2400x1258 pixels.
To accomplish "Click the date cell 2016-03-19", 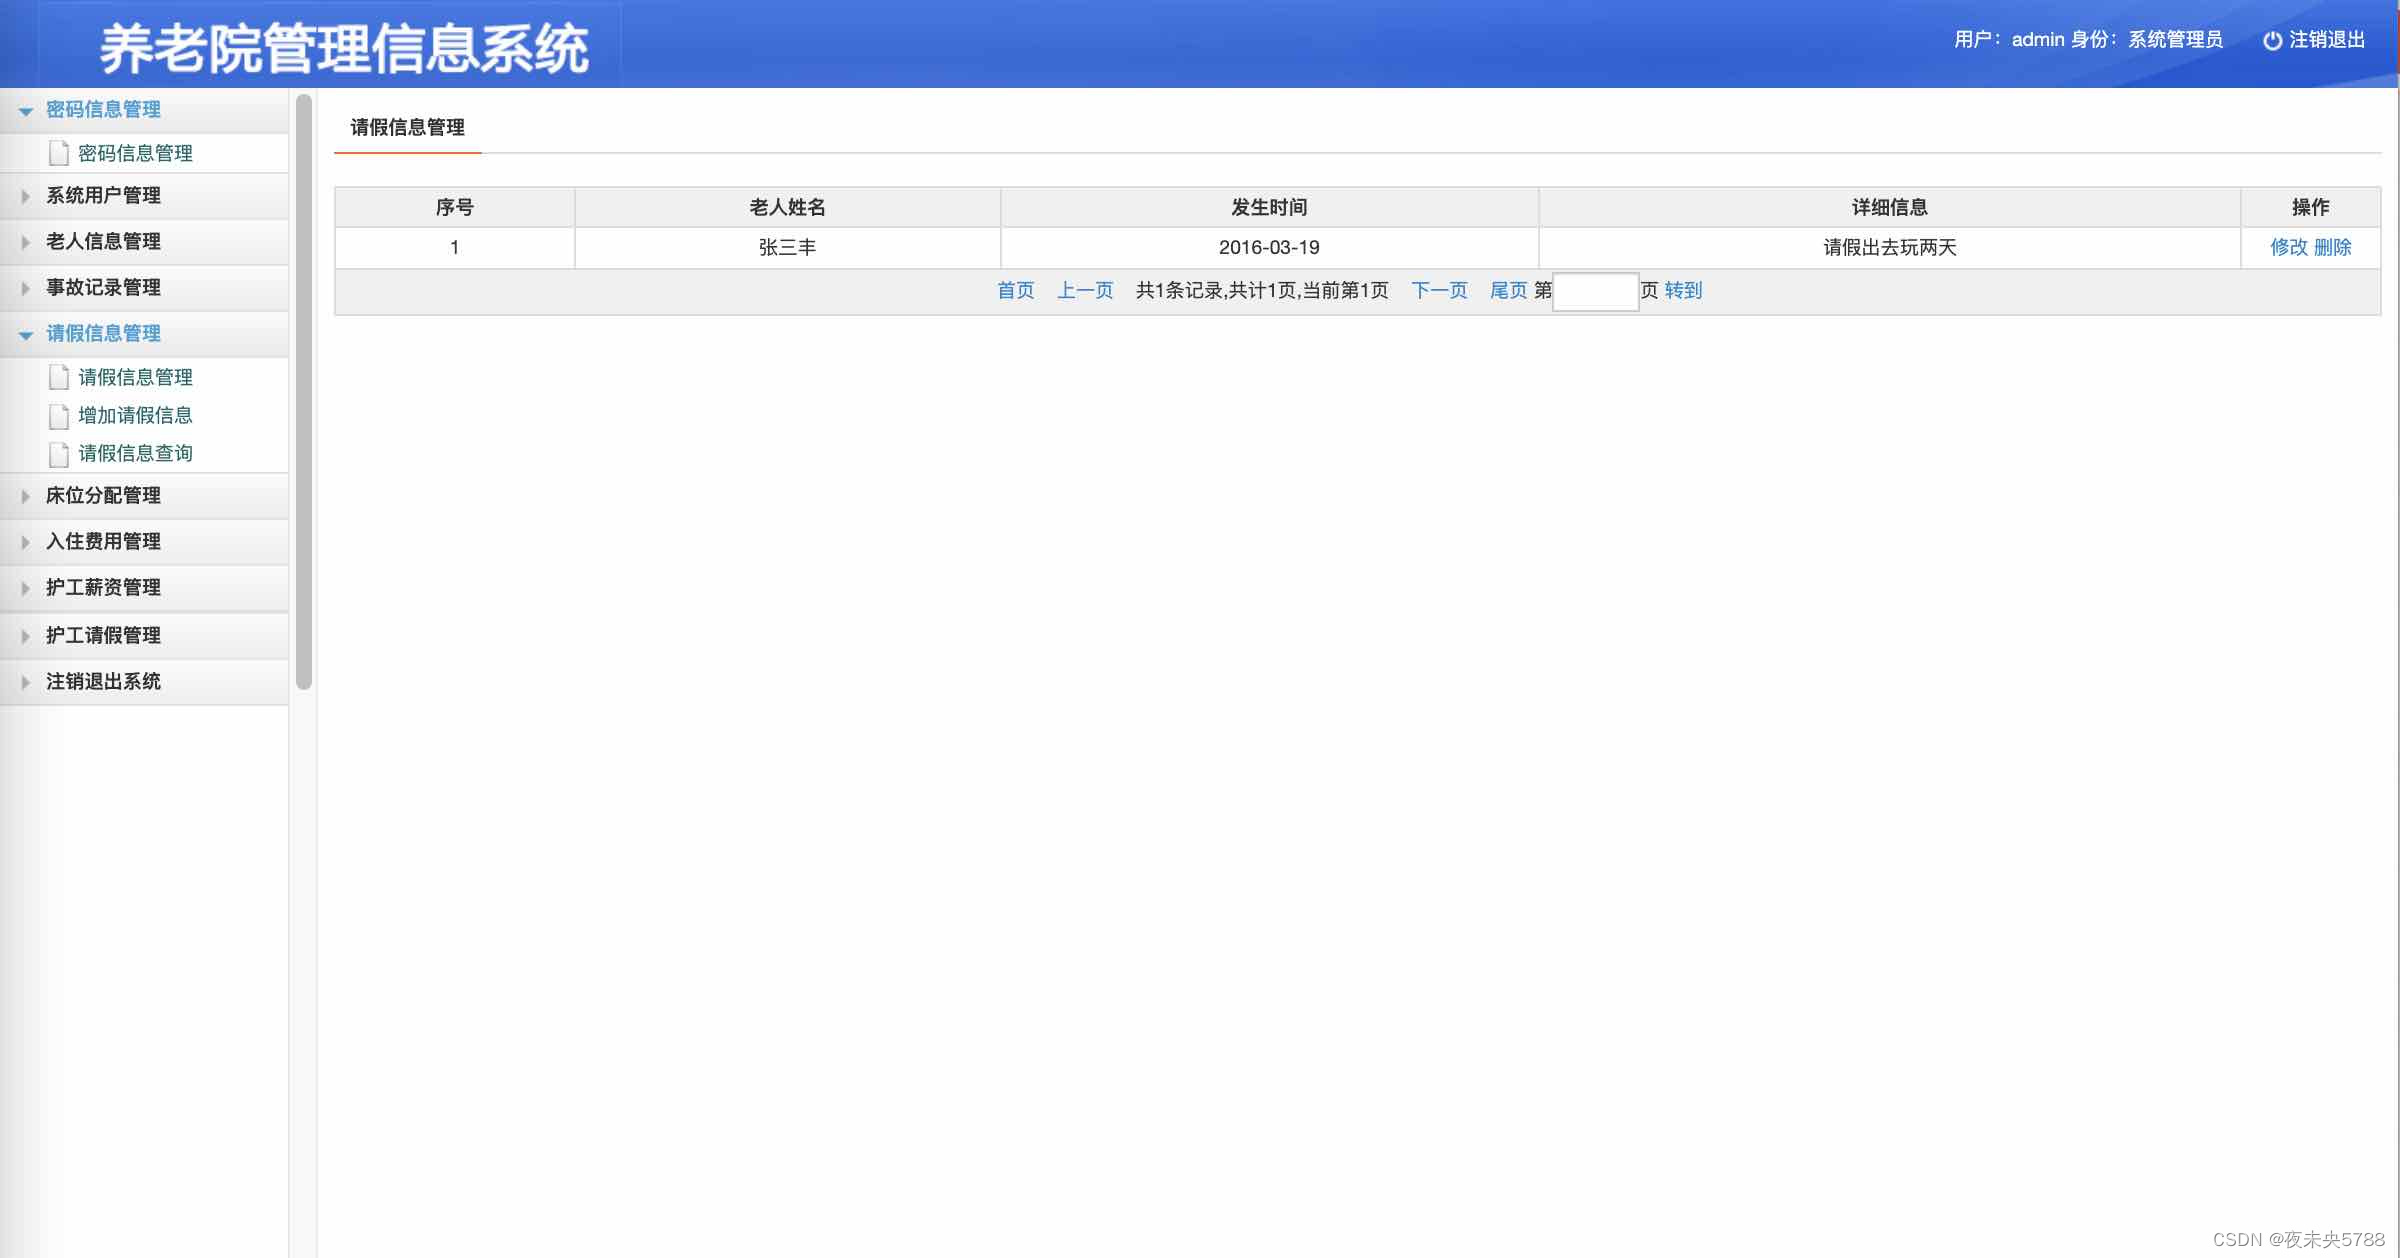I will pyautogui.click(x=1269, y=247).
